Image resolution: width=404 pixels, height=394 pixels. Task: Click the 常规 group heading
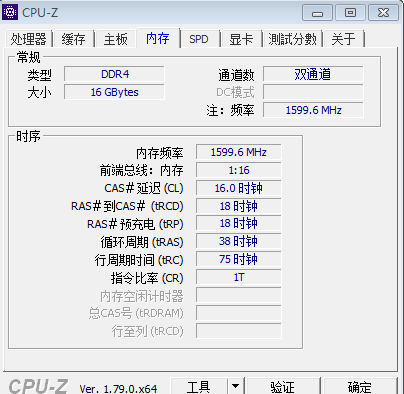(29, 57)
